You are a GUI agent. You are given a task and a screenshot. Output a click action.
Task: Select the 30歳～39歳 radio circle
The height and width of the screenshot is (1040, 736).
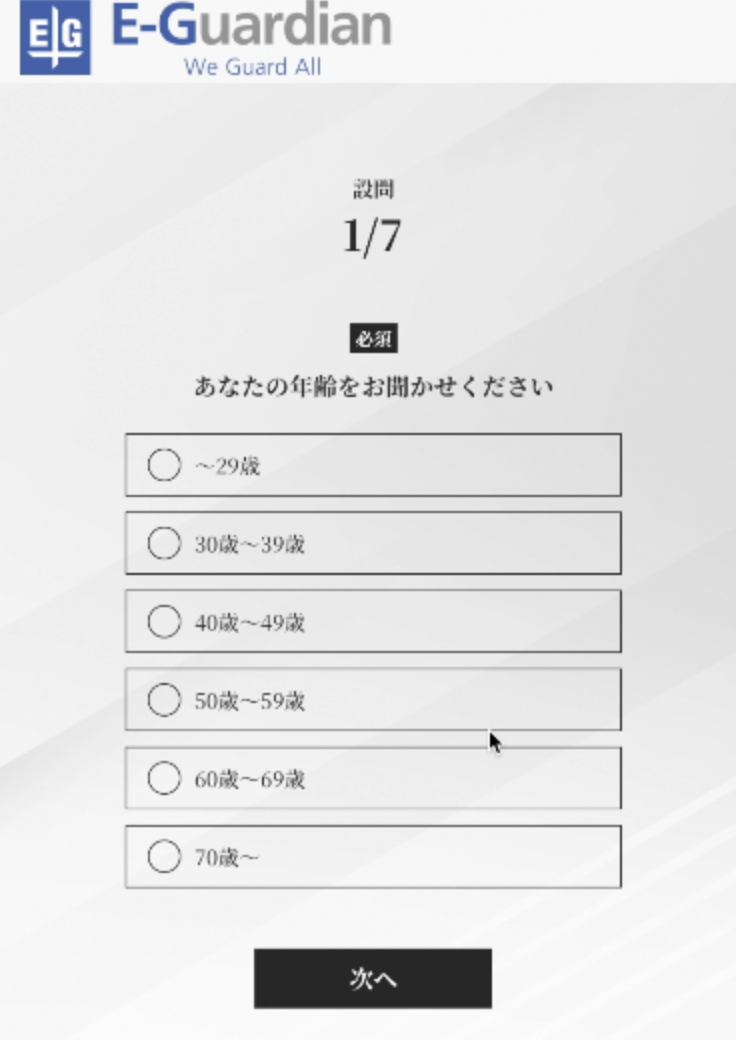[164, 544]
